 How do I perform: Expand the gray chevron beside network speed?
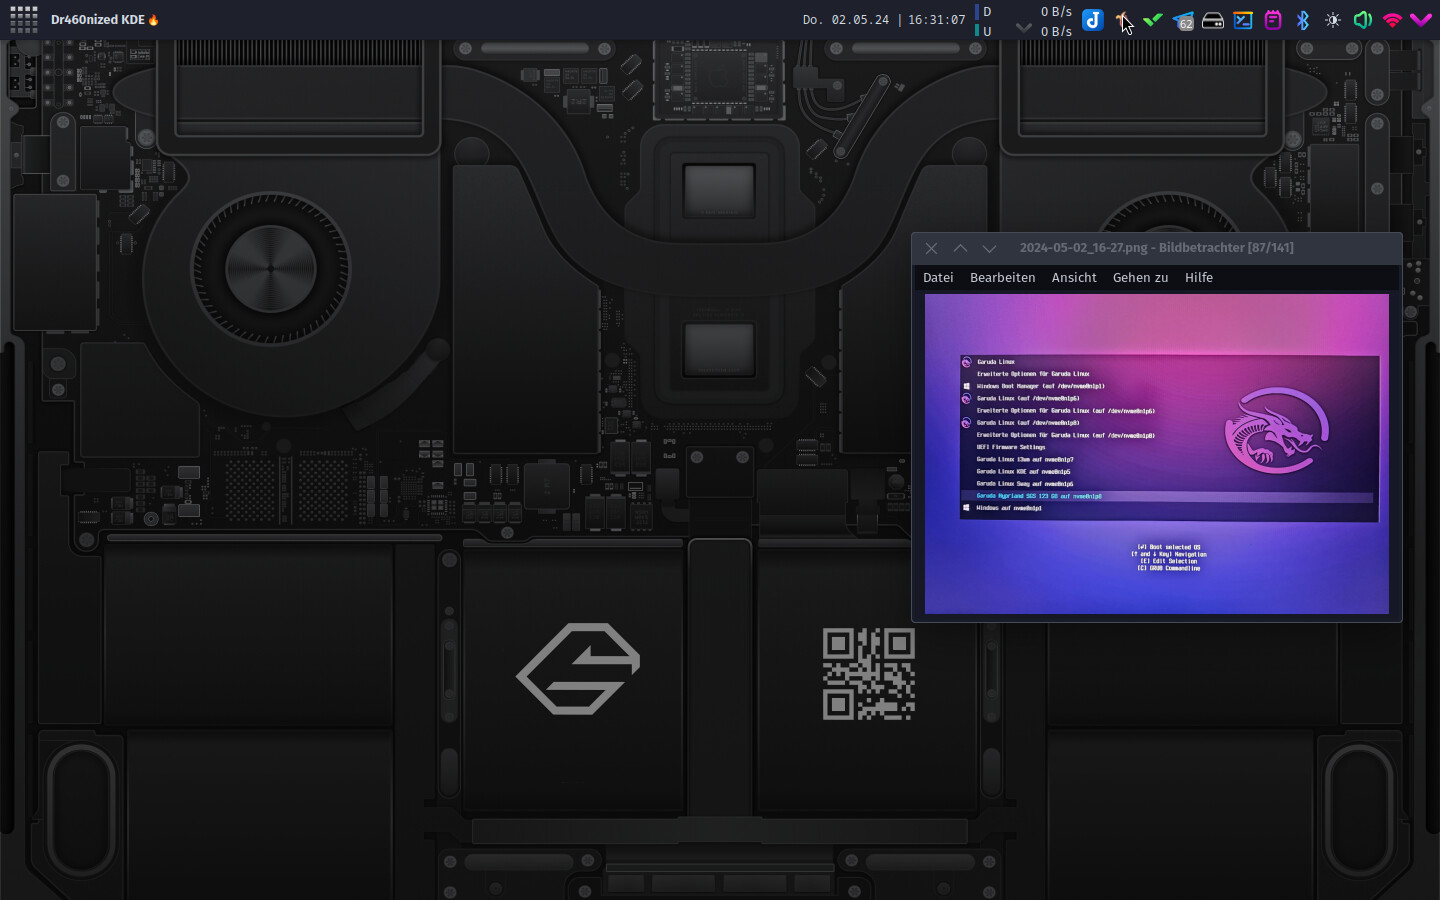(1023, 28)
